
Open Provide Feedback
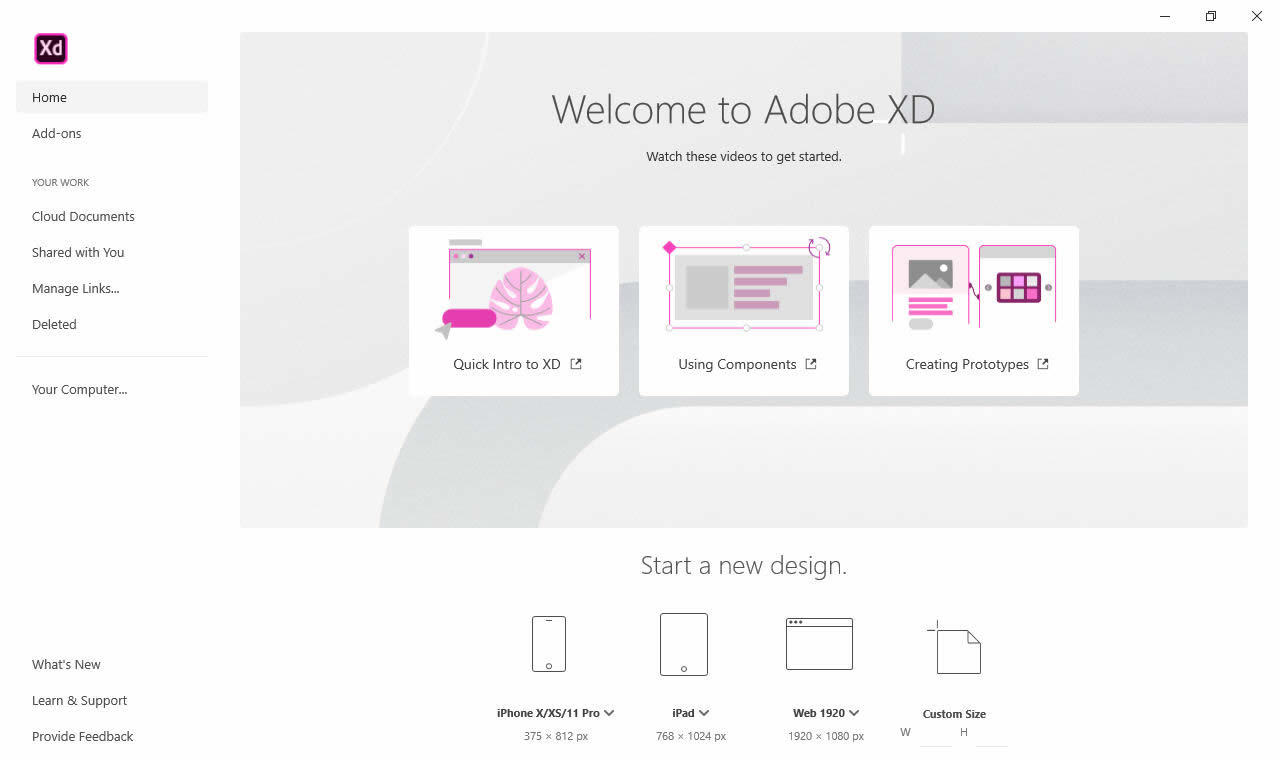[x=82, y=736]
